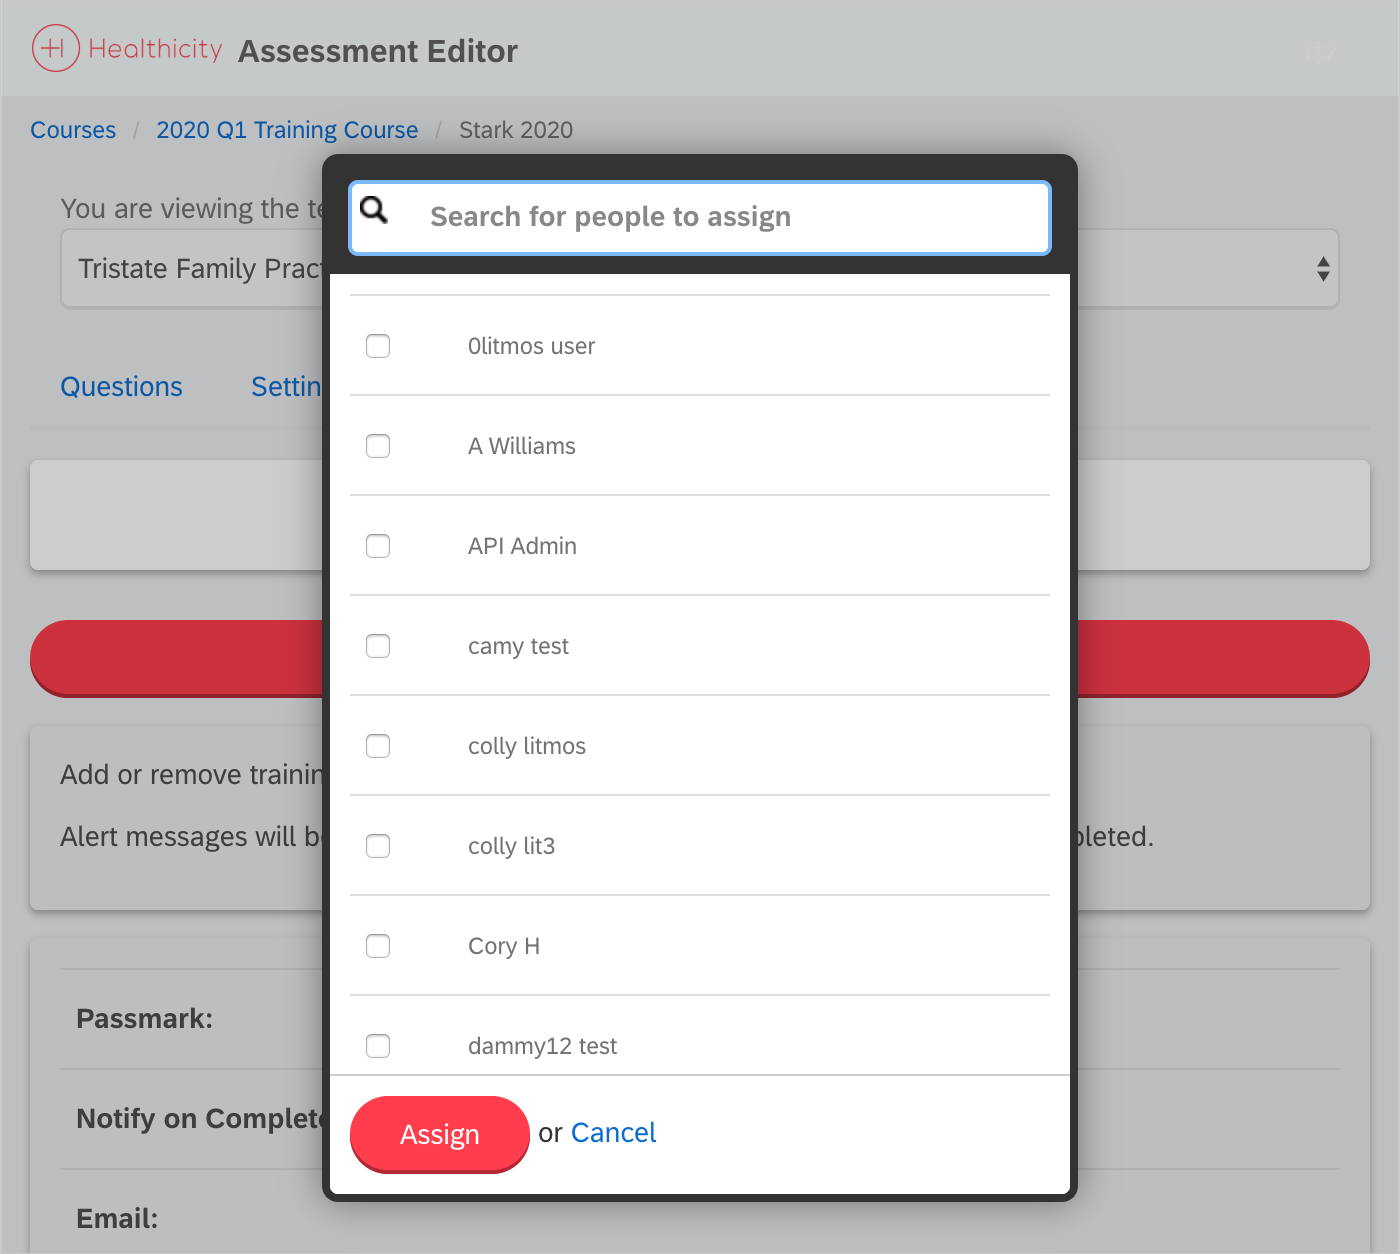1400x1254 pixels.
Task: Click the '0litmos user' name text
Action: [531, 346]
